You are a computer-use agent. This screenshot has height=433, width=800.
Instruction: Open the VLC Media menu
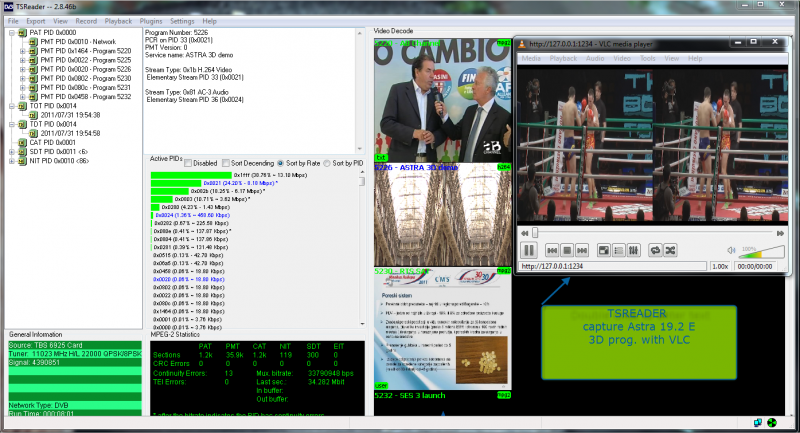(531, 59)
